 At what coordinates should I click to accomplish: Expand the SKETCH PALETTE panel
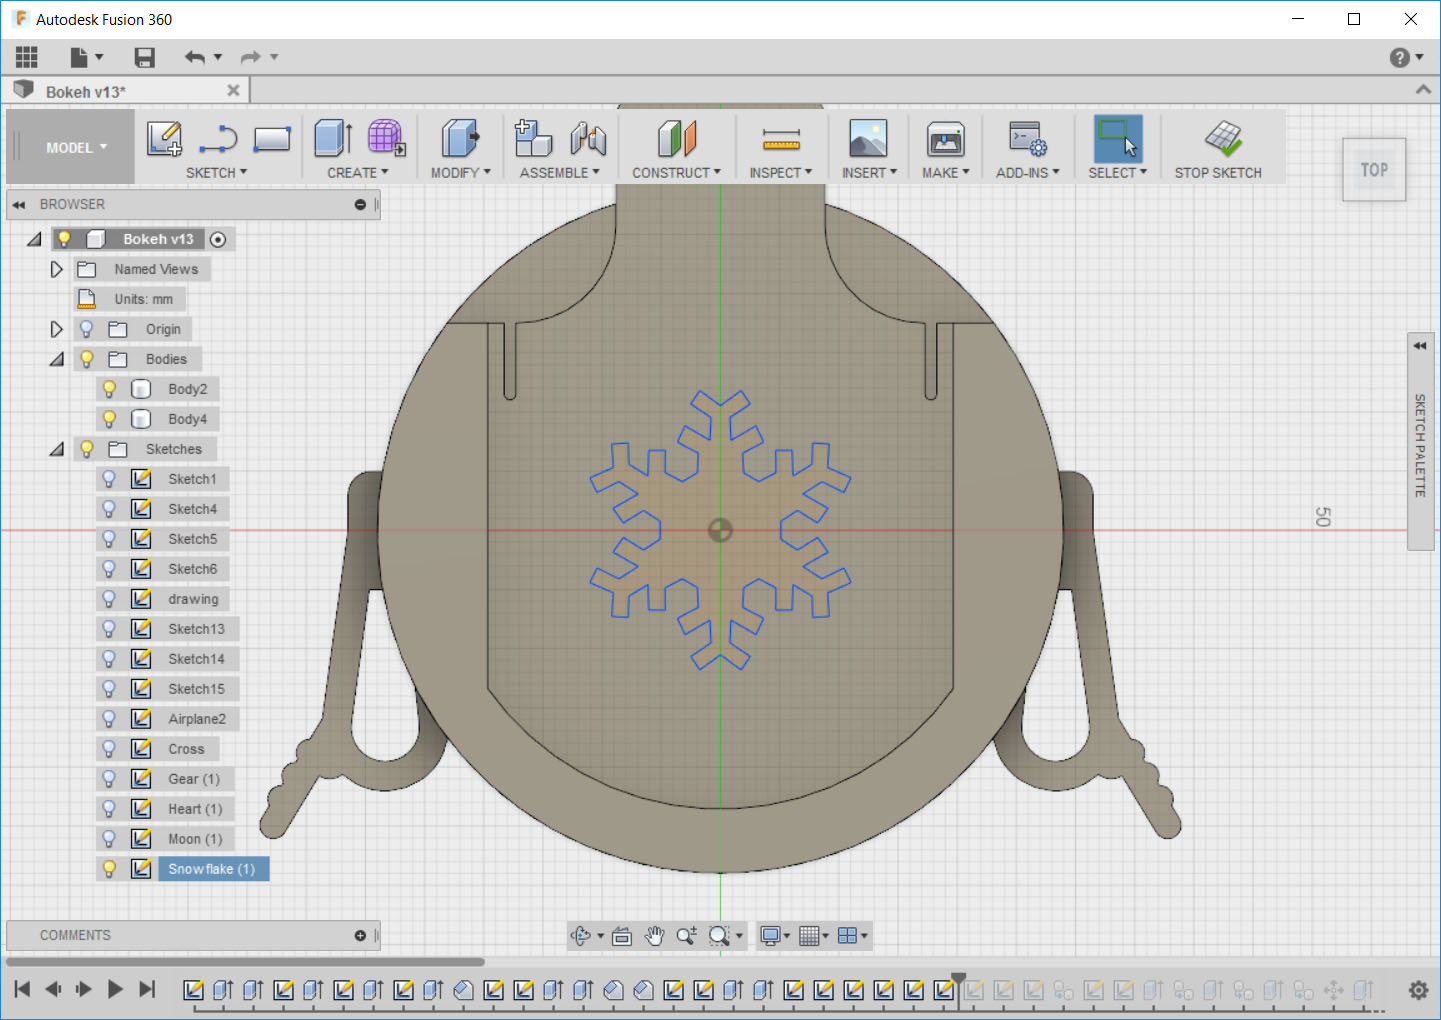tap(1420, 346)
